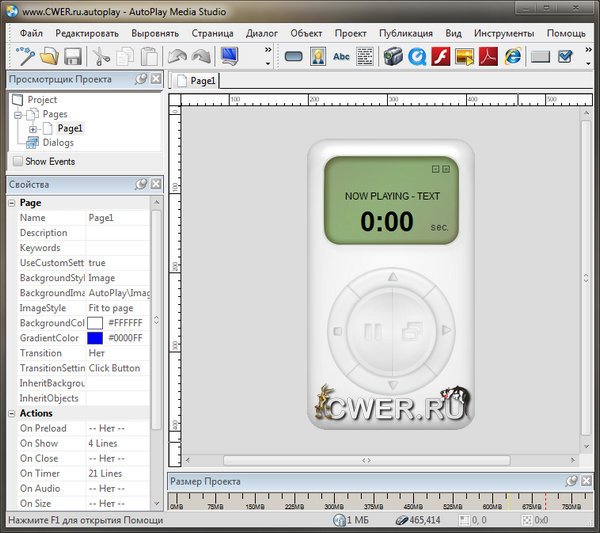Toggle auto-hide pin on Просмотрщик Проекта panel
Viewport: 600px width, 533px height.
point(141,79)
